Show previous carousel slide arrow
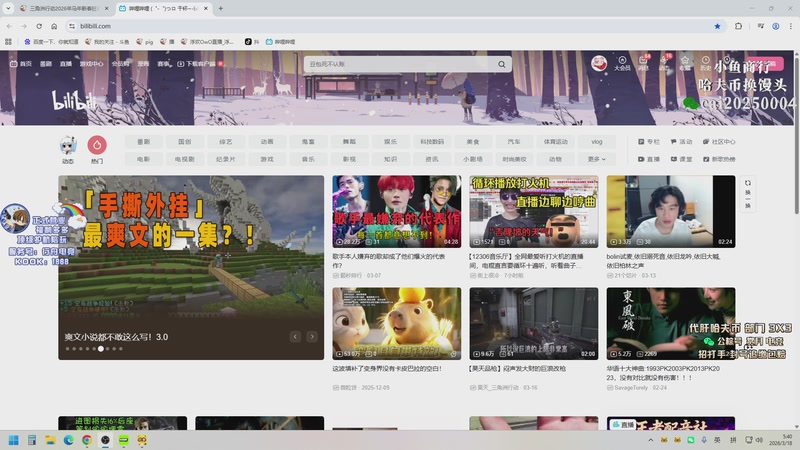The width and height of the screenshot is (800, 450). click(x=295, y=336)
